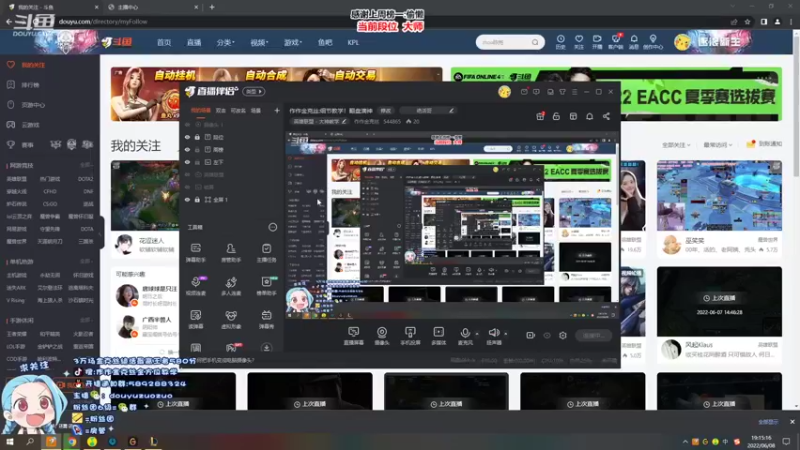
Task: Expand the 游戏 menu in Douyu navigation
Action: click(293, 42)
